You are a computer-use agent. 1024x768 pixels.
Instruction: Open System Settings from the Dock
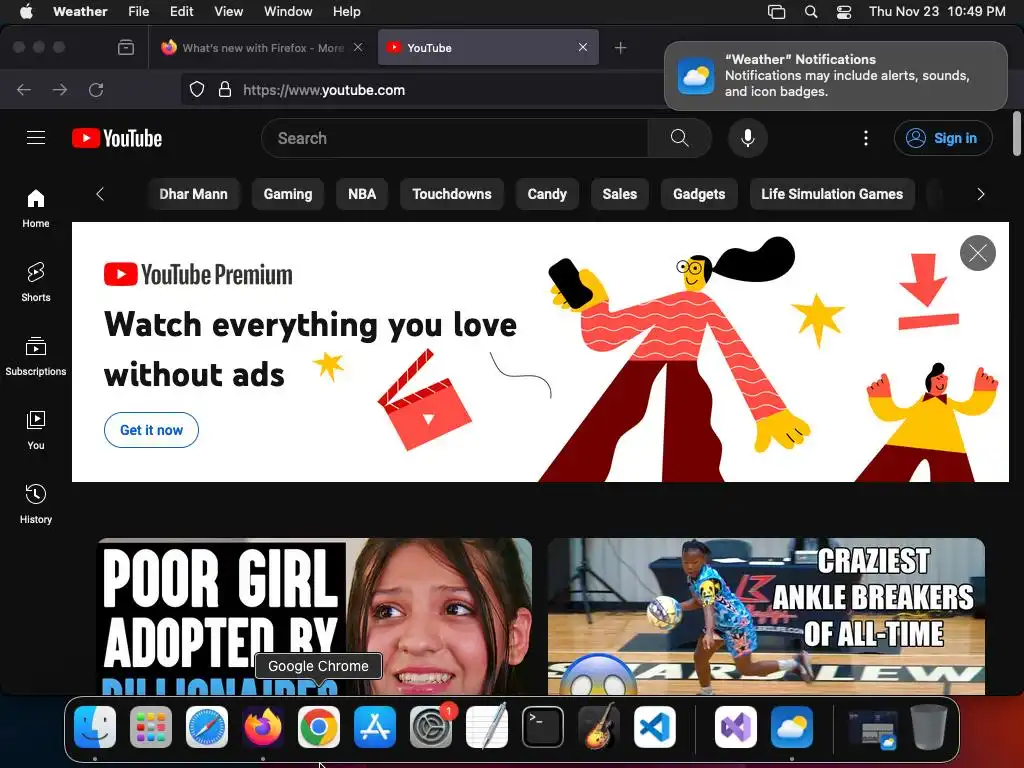pos(431,727)
